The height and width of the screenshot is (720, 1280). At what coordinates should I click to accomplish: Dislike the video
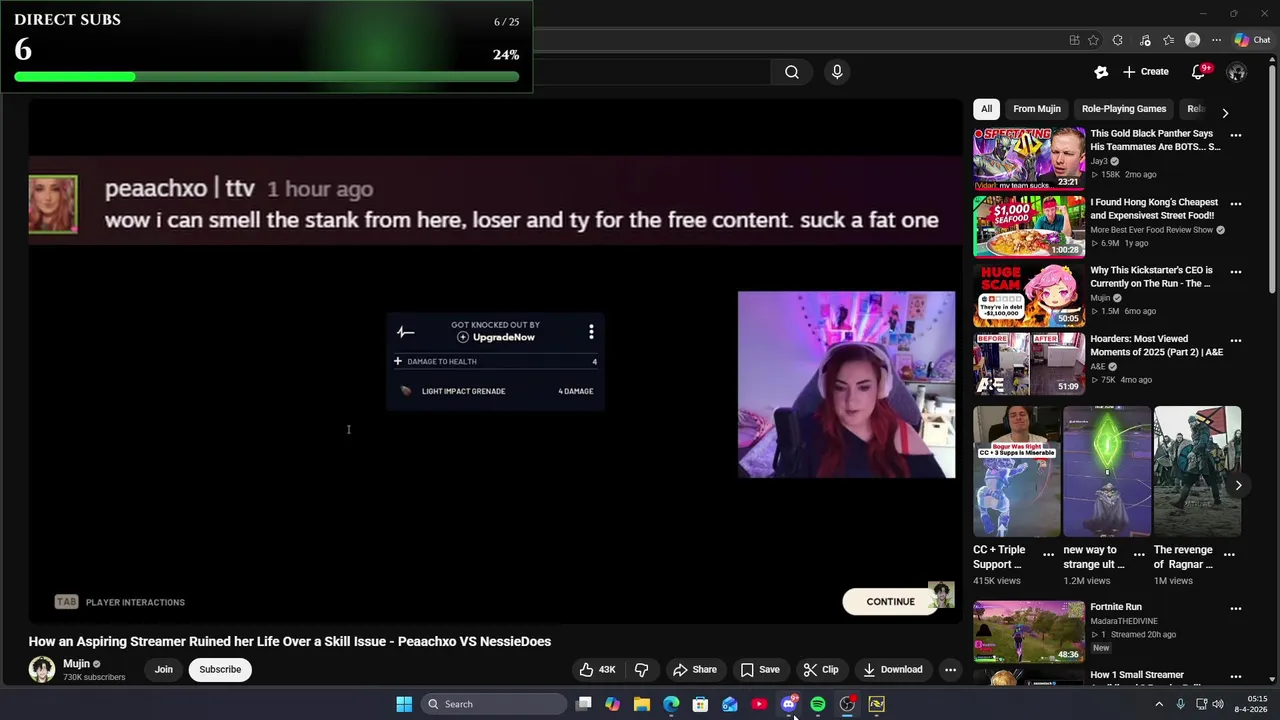(642, 670)
